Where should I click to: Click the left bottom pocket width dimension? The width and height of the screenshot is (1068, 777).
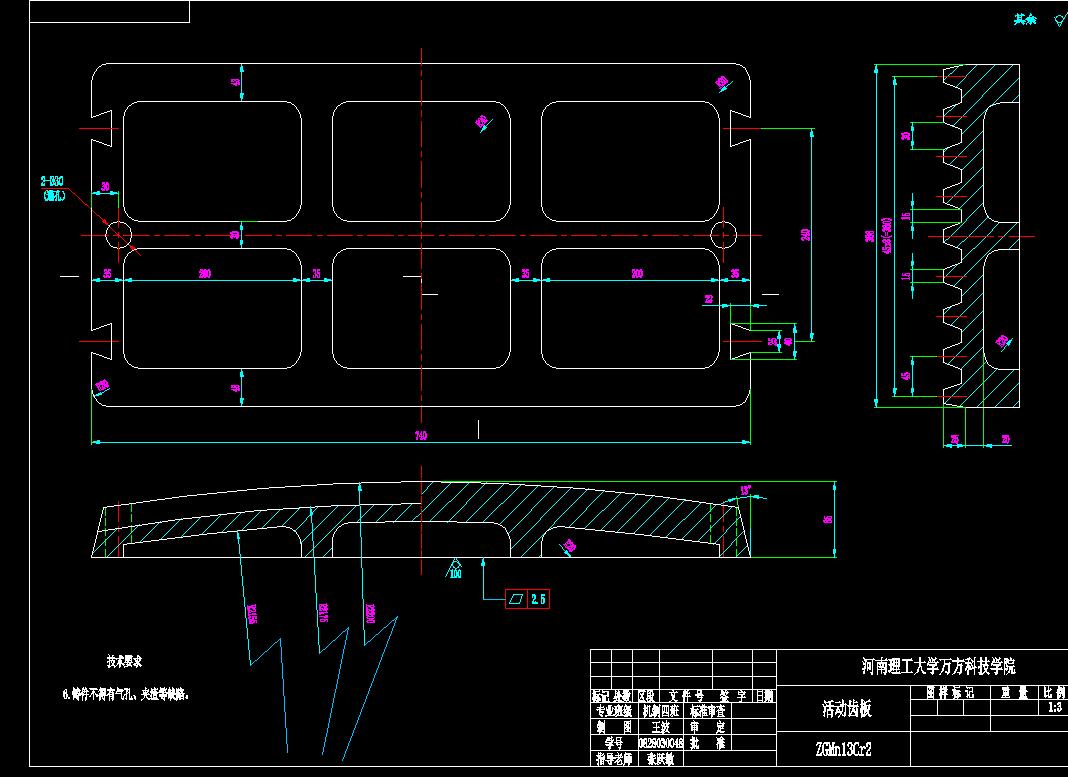tap(204, 273)
